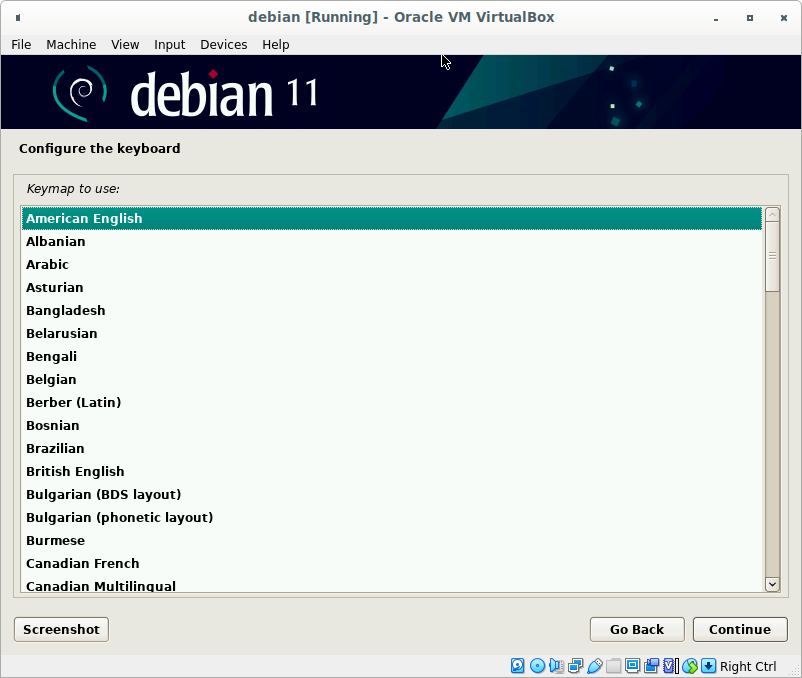
Task: Open the Machine menu
Action: (71, 44)
